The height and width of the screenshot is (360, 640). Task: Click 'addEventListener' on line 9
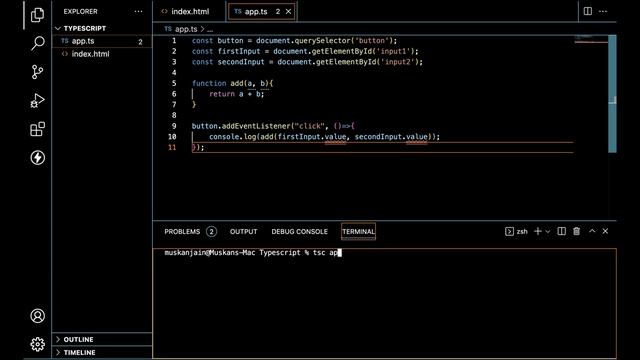(256, 126)
